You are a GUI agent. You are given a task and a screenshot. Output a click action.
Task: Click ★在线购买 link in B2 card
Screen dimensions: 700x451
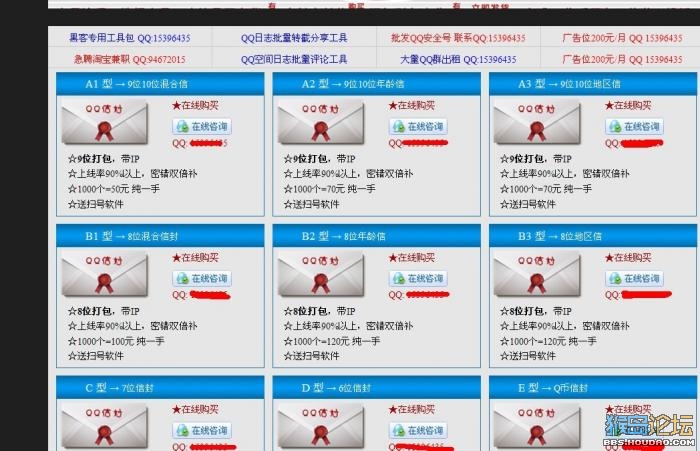point(411,258)
